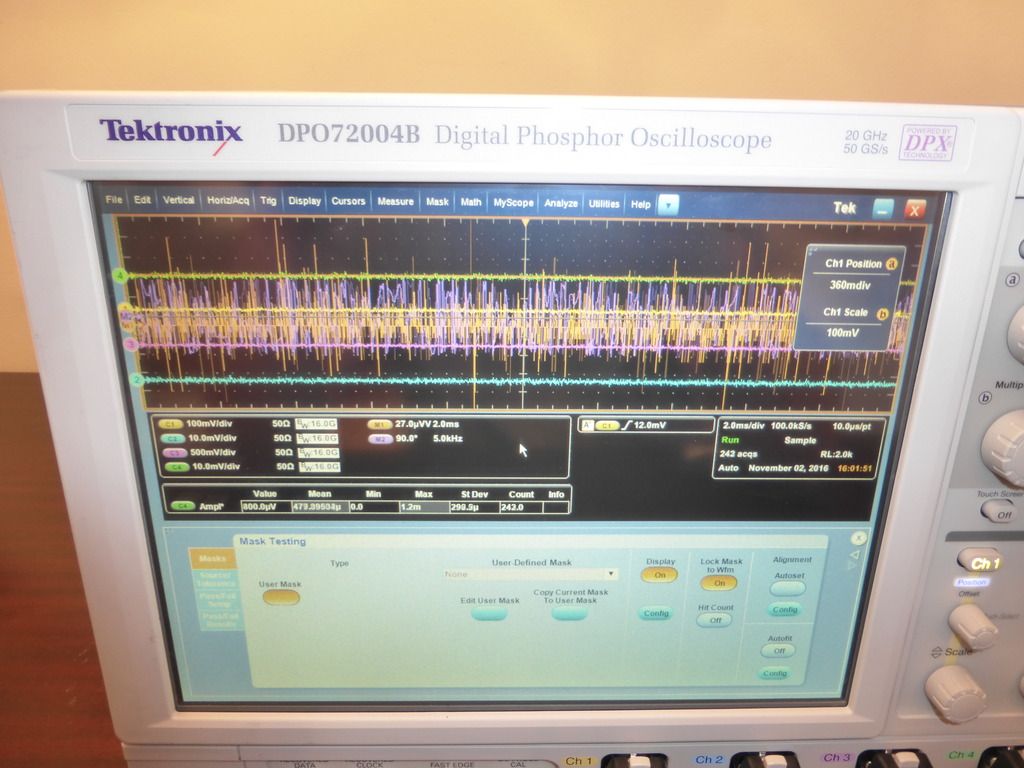Click the C4 bandwidth 16.0G badge
This screenshot has width=1024, height=768.
[319, 467]
